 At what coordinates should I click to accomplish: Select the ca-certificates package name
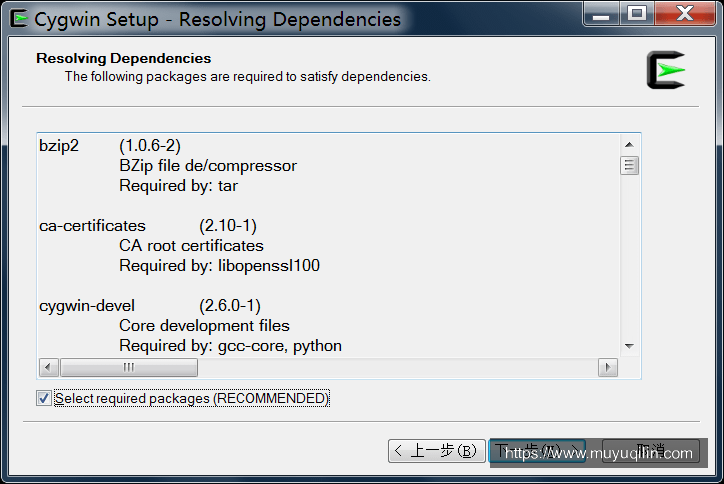[x=92, y=226]
